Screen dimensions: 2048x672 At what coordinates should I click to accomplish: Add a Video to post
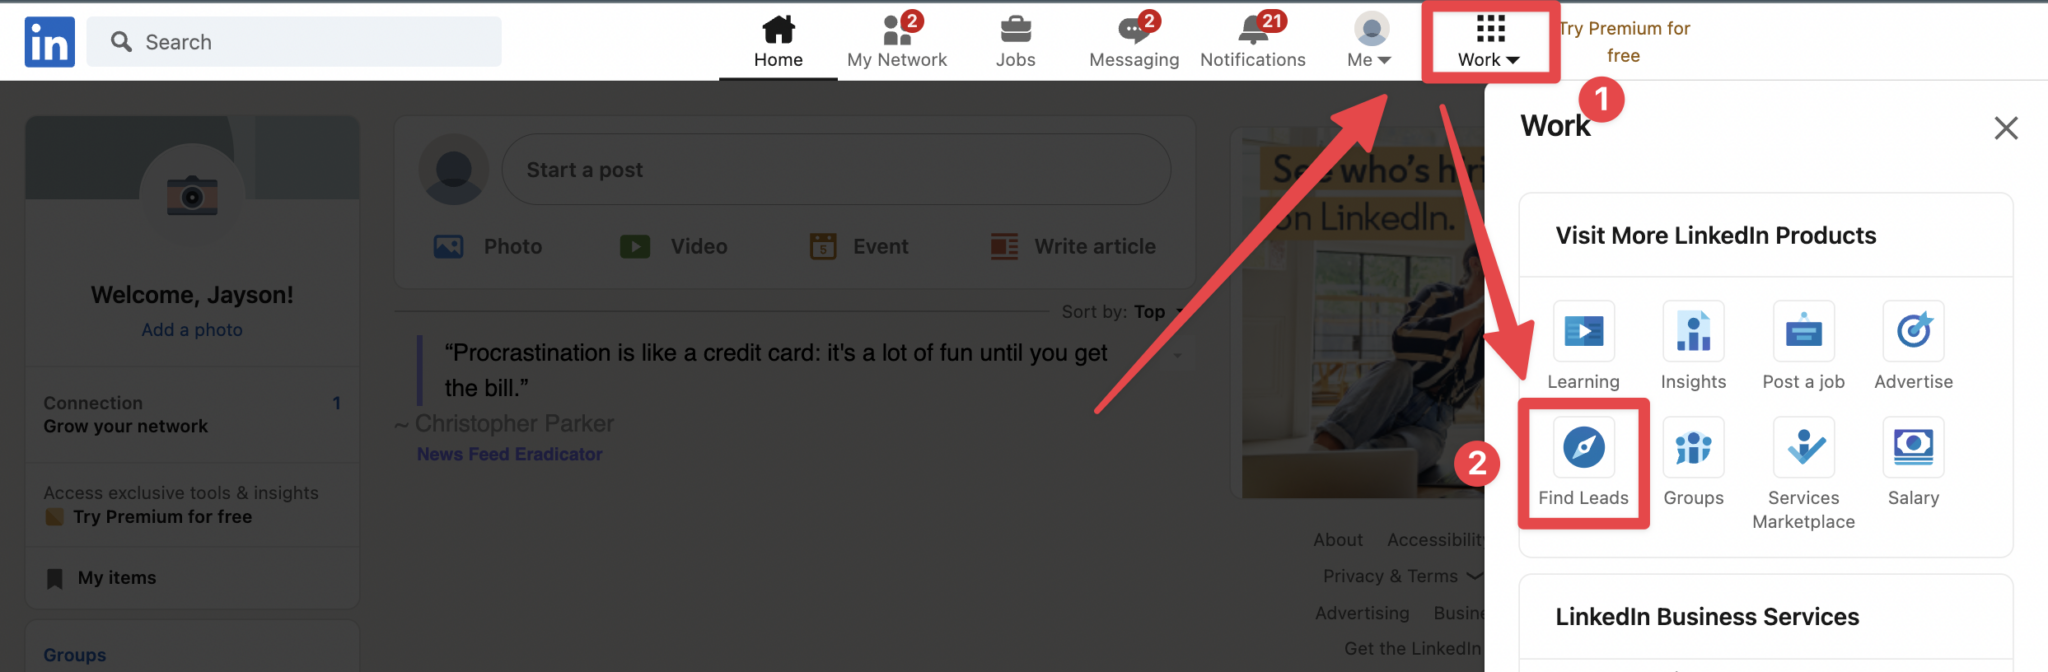(x=673, y=246)
